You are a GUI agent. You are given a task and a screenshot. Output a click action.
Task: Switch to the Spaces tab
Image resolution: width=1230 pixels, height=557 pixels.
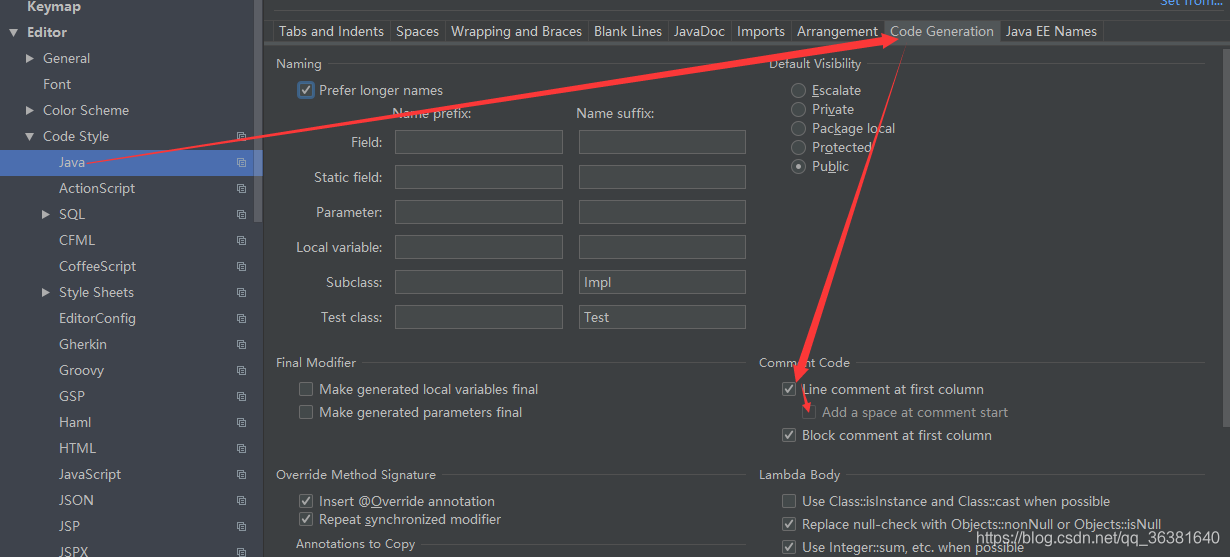(417, 31)
